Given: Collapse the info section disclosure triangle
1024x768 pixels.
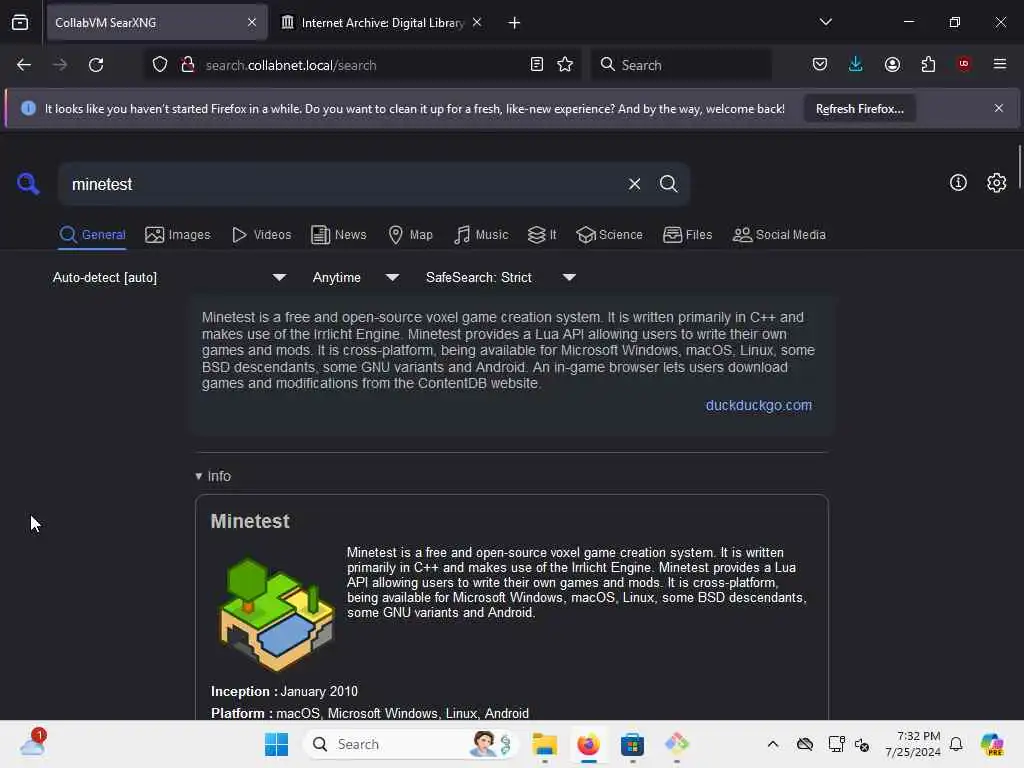Looking at the screenshot, I should coord(199,477).
